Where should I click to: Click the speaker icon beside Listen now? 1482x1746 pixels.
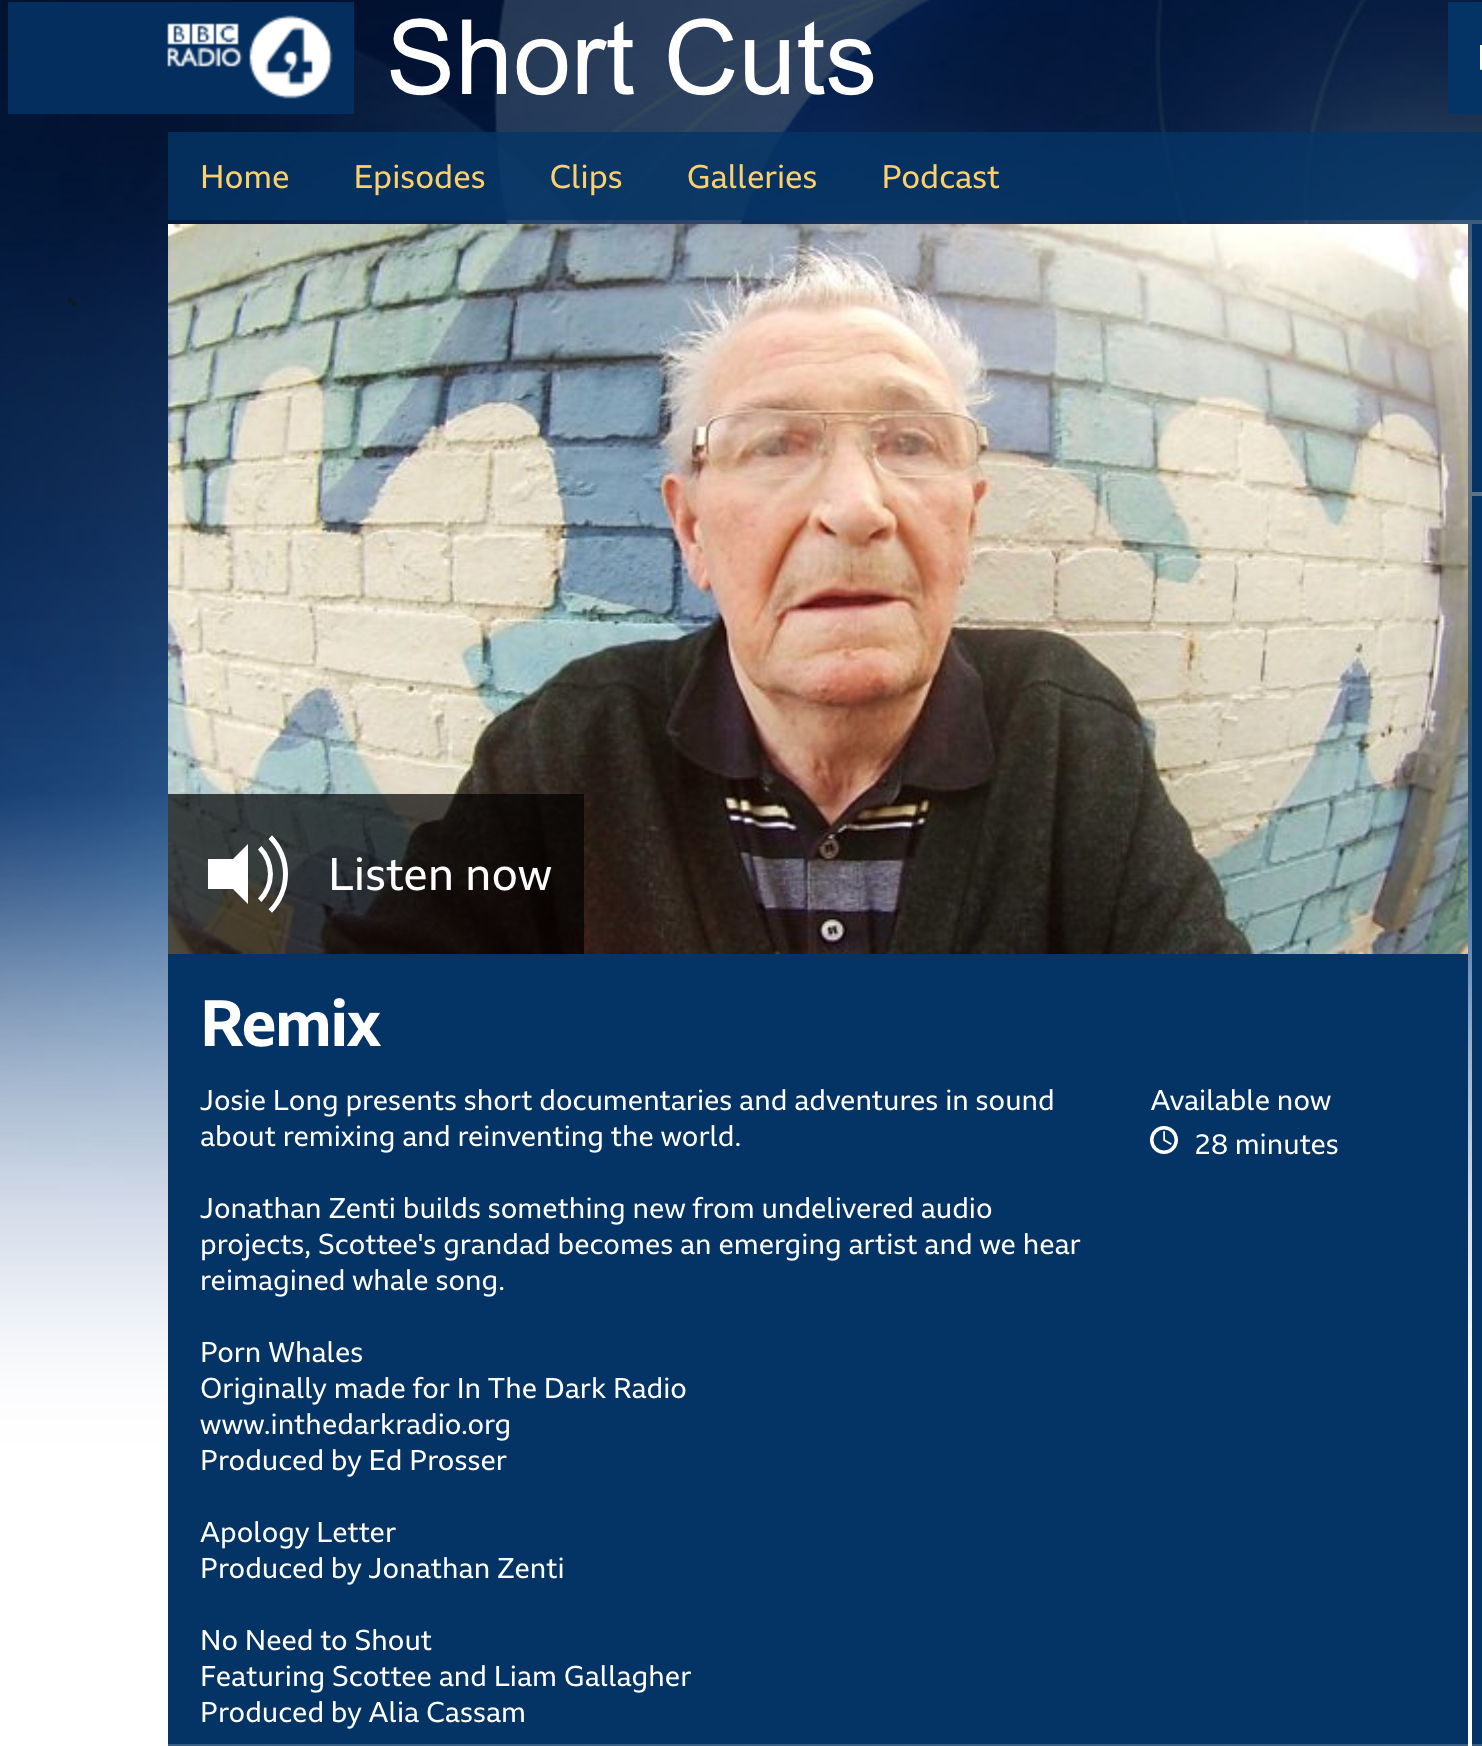248,874
